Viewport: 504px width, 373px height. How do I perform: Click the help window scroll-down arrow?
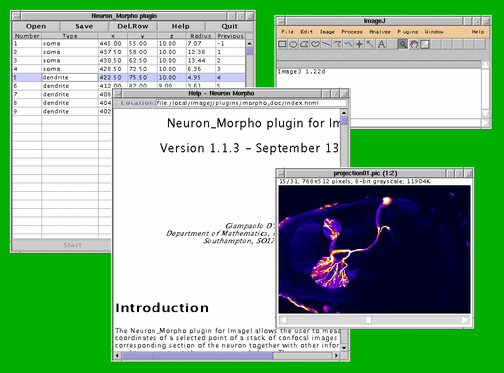click(344, 347)
